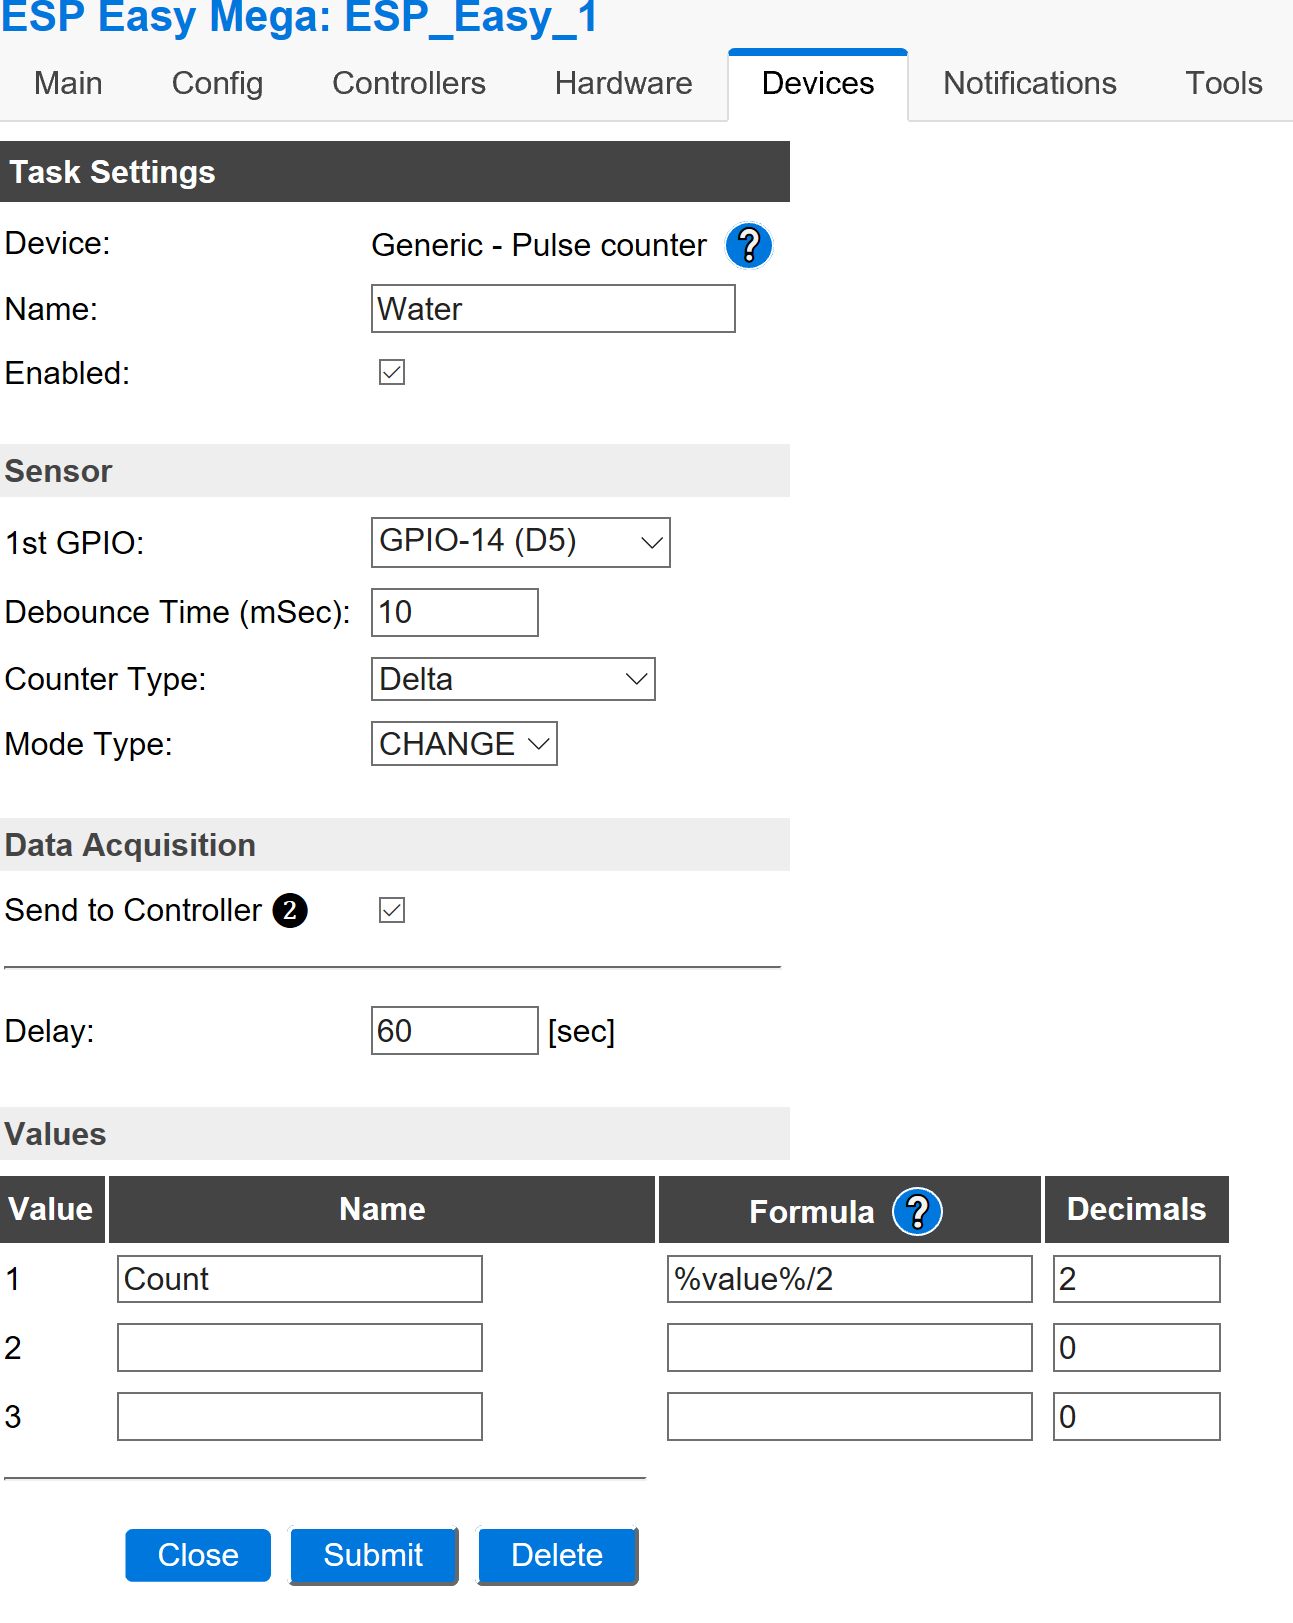Open the Tools tab
Viewport: 1293px width, 1623px height.
click(x=1224, y=84)
